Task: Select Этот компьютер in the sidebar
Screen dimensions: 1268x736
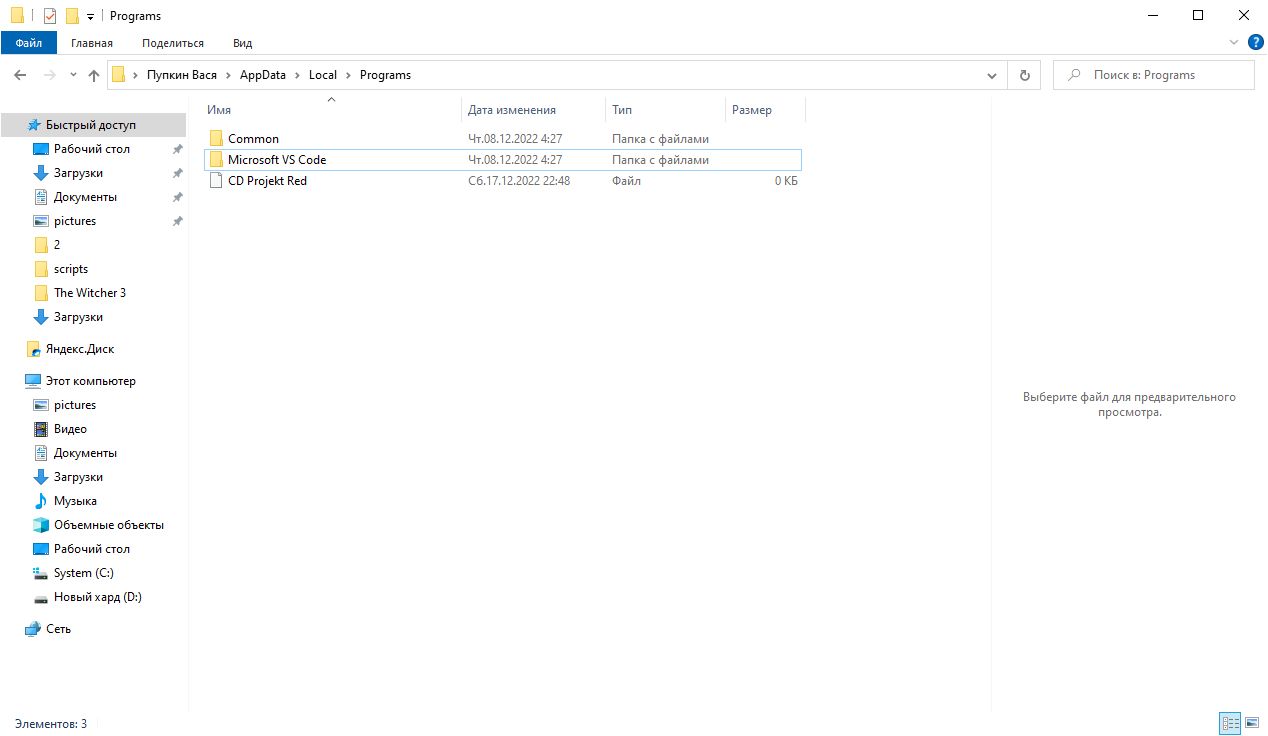Action: [91, 381]
